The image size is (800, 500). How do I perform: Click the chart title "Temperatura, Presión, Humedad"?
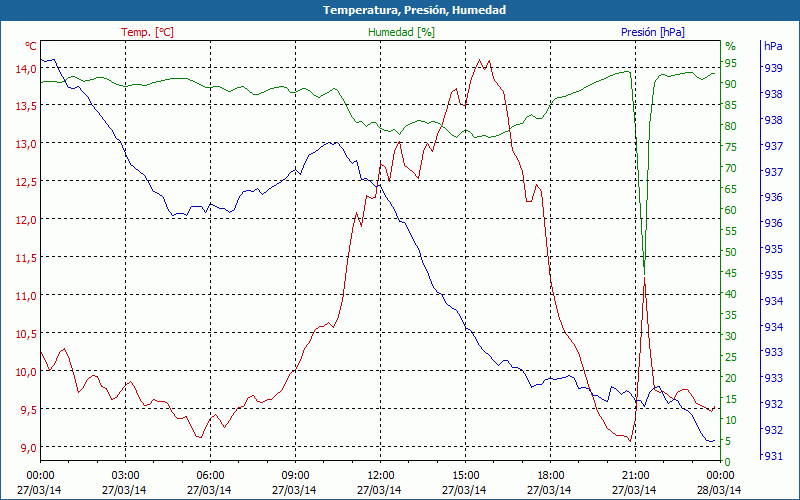(x=414, y=10)
